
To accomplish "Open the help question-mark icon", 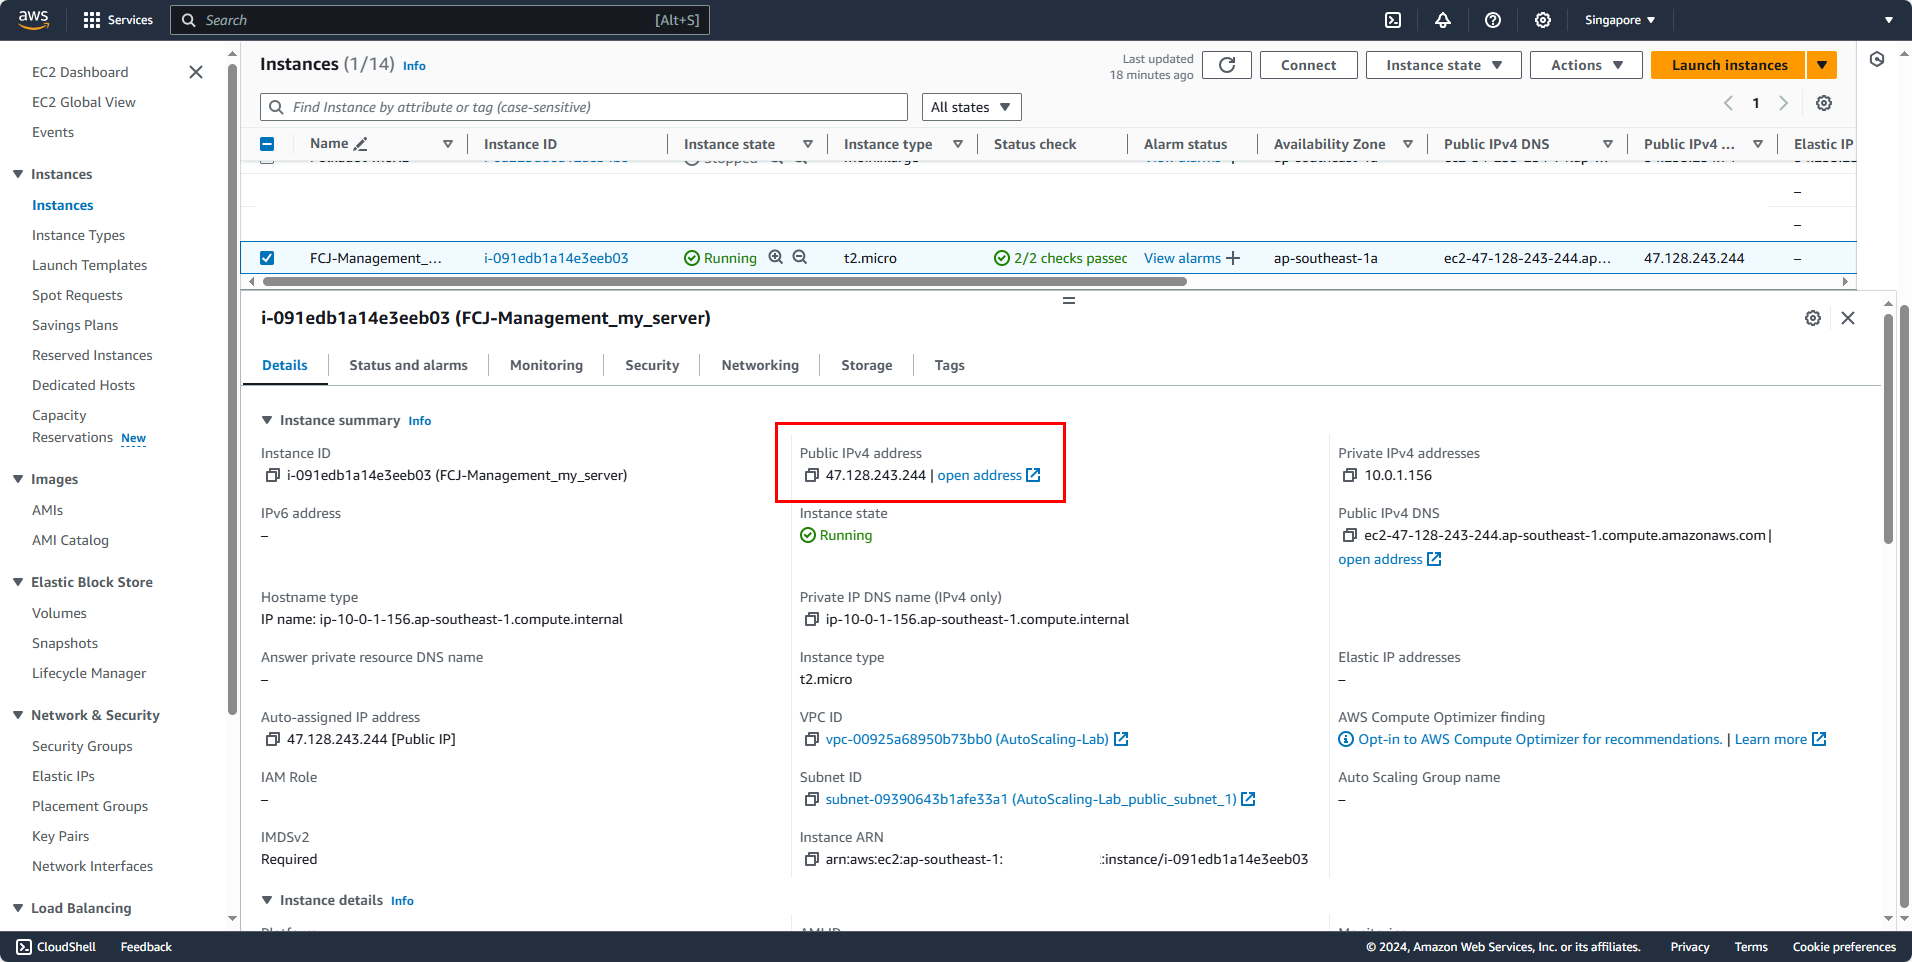I will pyautogui.click(x=1493, y=20).
